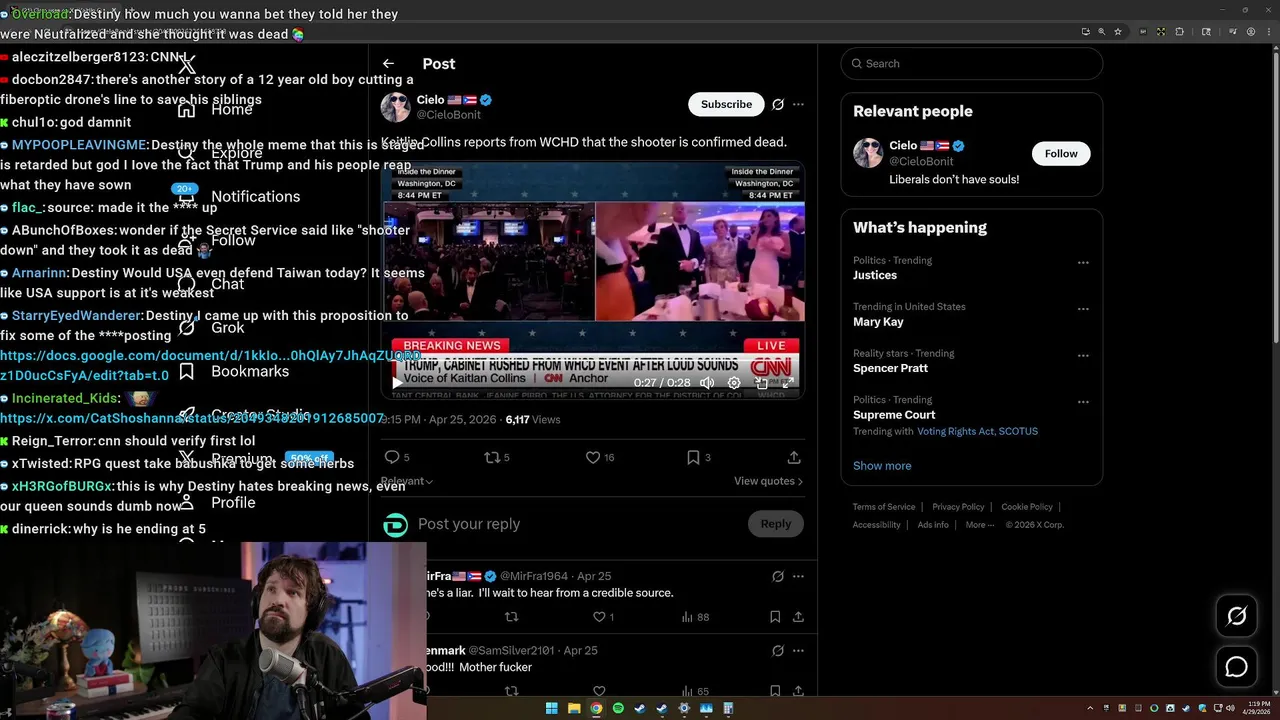Repost the post showing 5 reposts

(x=491, y=457)
